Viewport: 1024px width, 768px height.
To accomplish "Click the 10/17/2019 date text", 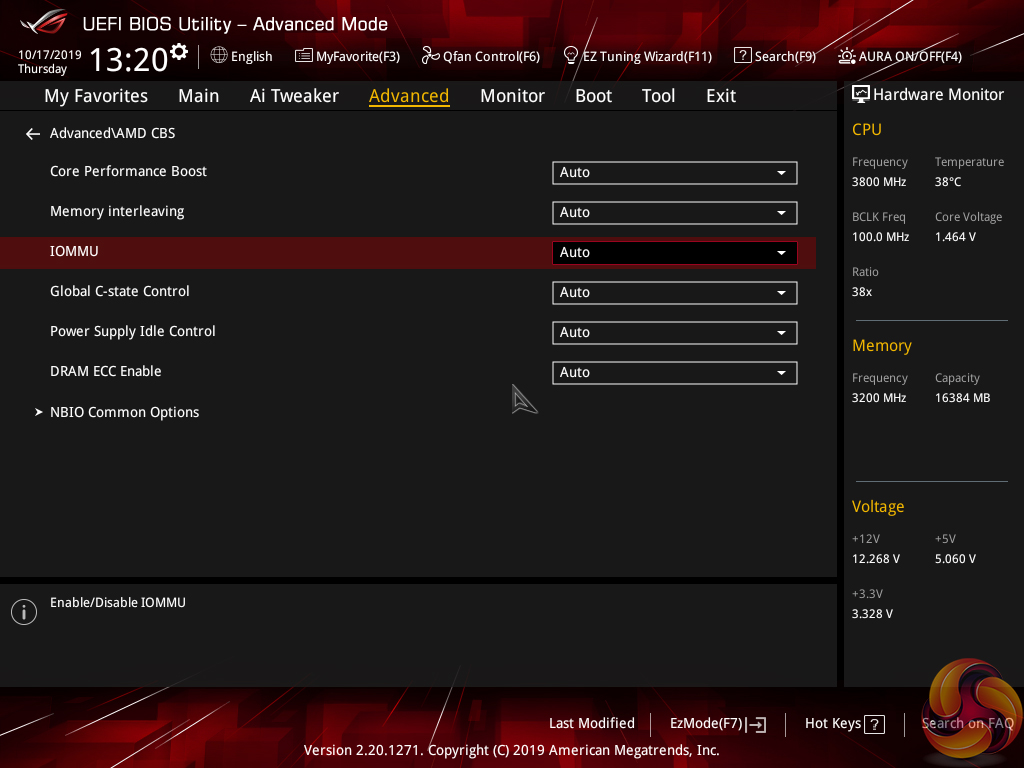I will pyautogui.click(x=50, y=55).
